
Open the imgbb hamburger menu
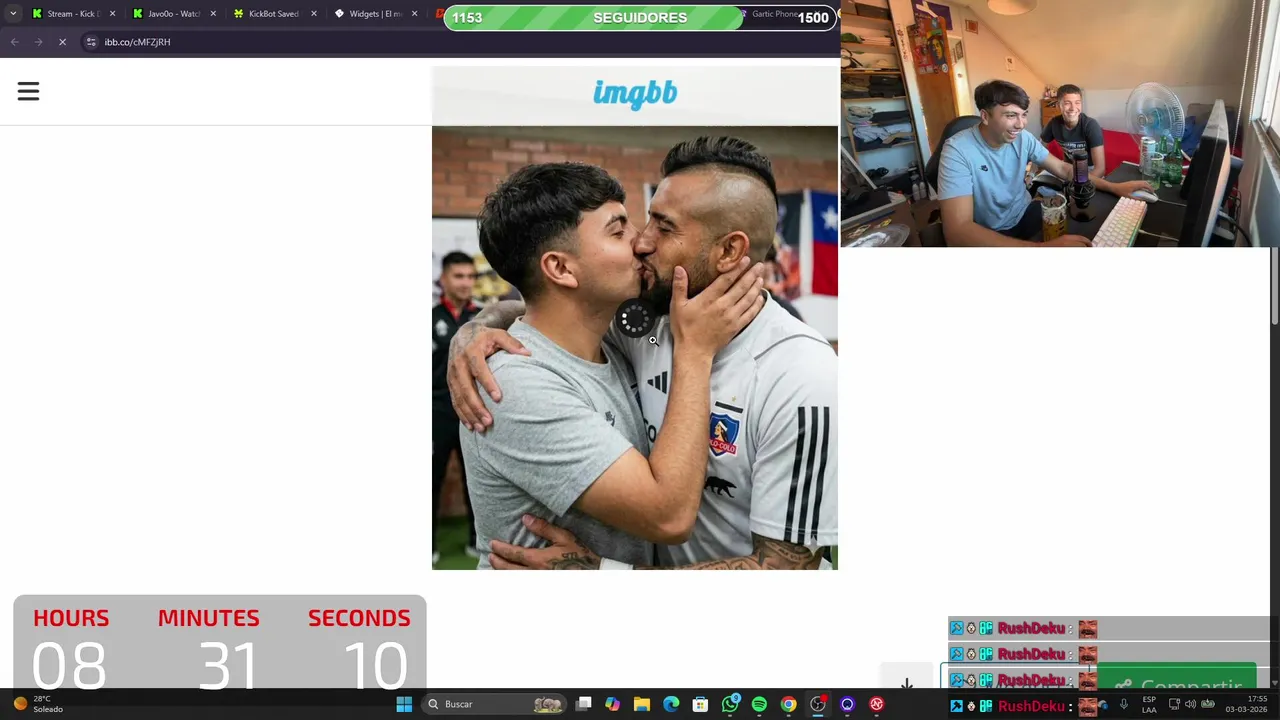point(28,92)
